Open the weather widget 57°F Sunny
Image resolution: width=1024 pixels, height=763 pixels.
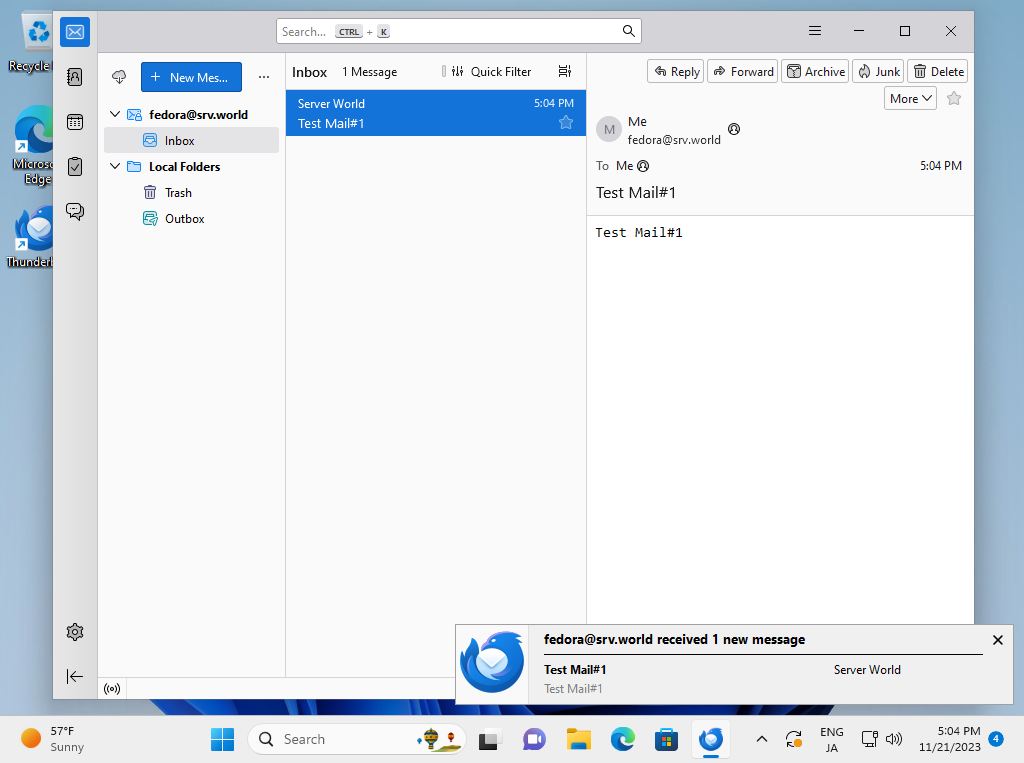click(x=54, y=739)
